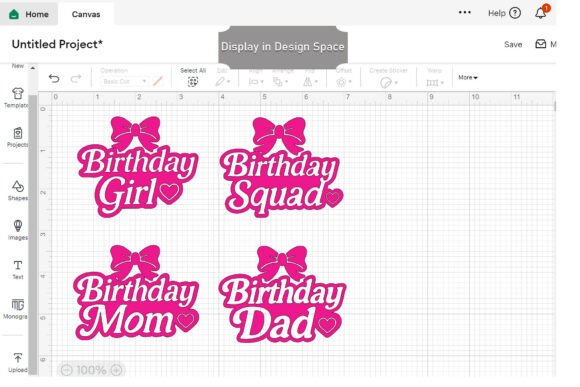Open the More toolbar menu
This screenshot has width=580, height=387.
click(x=468, y=77)
